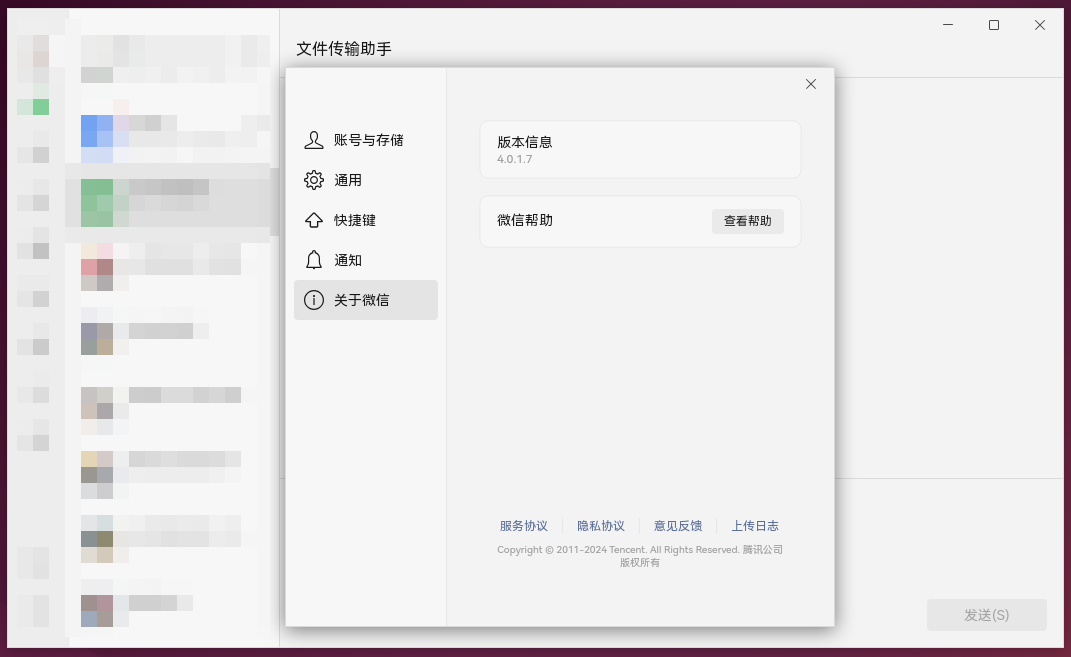Click the 发送(S) button in chat window
The image size is (1071, 657).
pyautogui.click(x=986, y=615)
